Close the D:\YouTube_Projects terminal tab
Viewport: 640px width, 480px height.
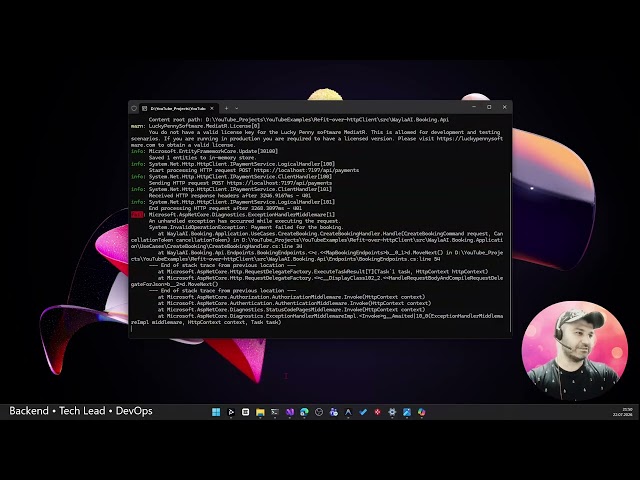tap(212, 109)
